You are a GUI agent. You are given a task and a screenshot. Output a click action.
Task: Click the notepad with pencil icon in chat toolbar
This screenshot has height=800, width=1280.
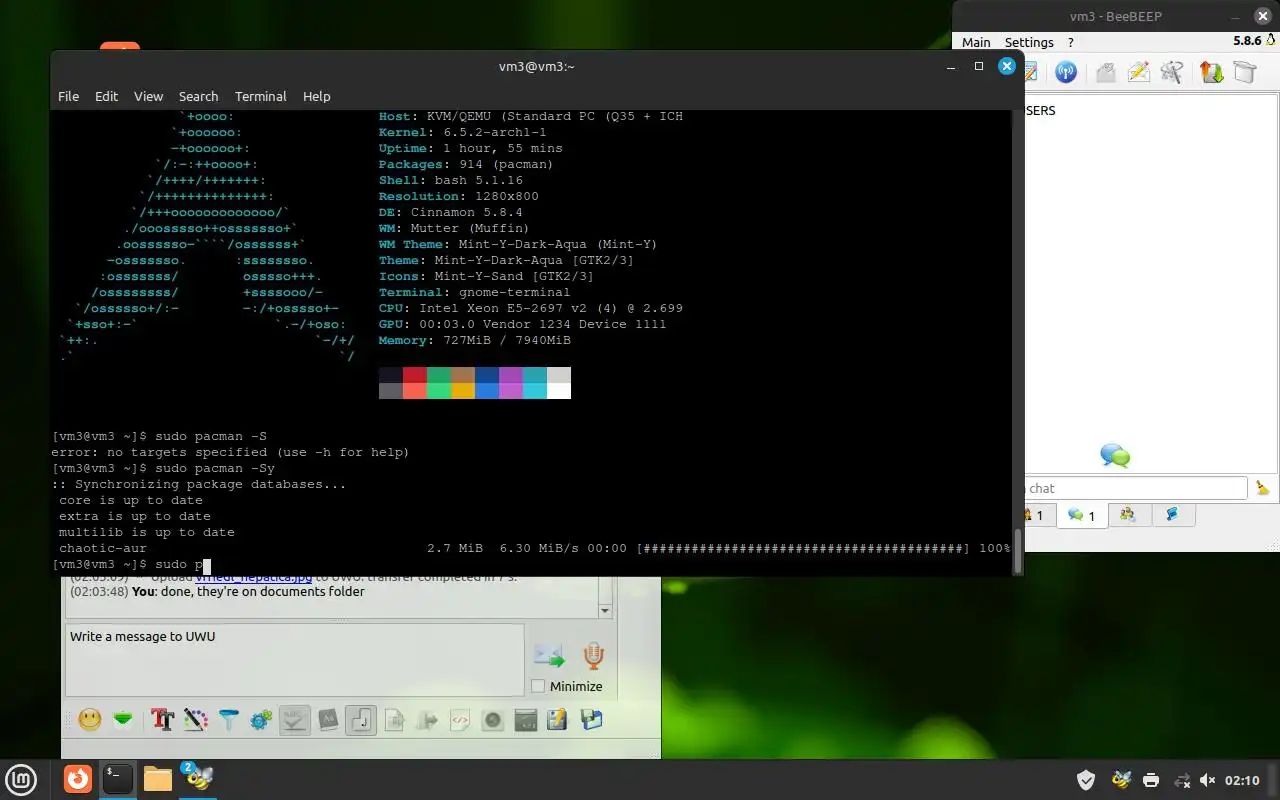click(x=557, y=719)
